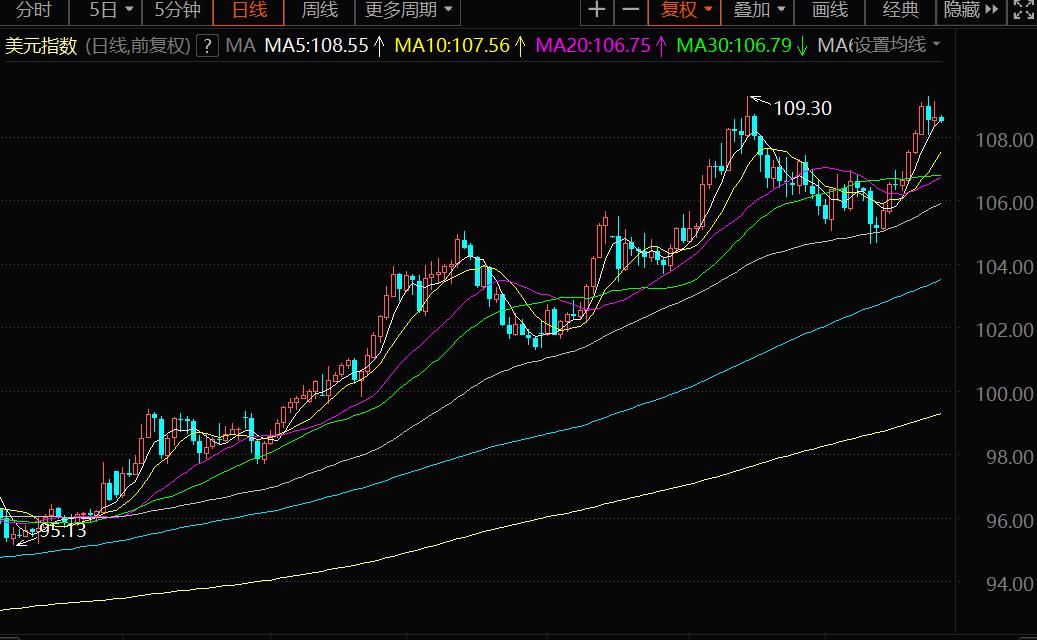Select the 5分钟 period tab
Image resolution: width=1037 pixels, height=640 pixels.
tap(177, 10)
